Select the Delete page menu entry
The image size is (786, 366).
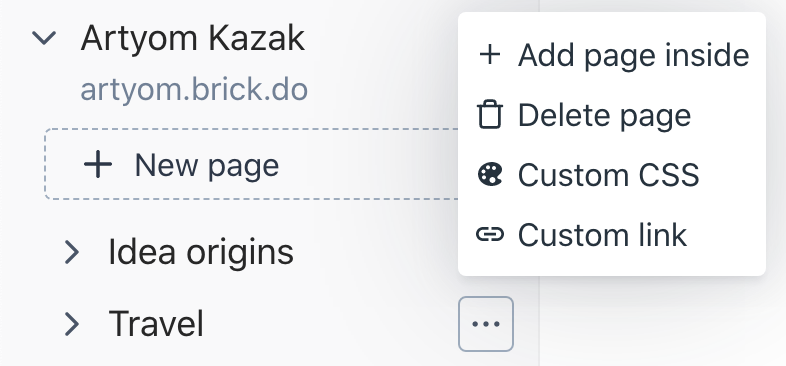612,115
